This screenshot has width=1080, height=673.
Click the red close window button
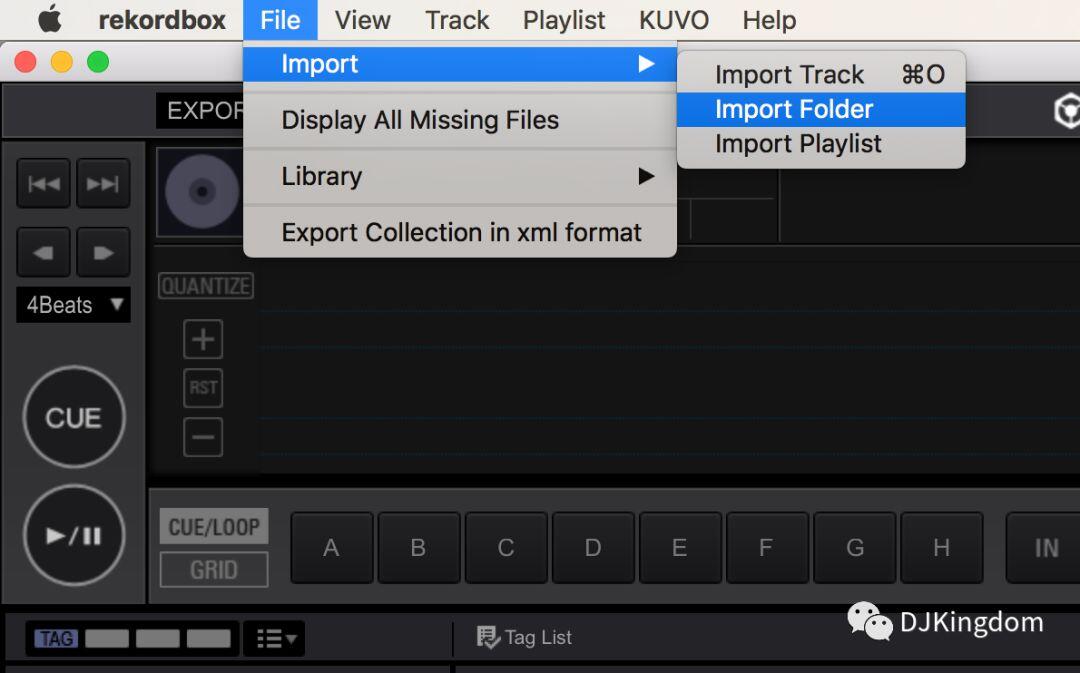click(25, 62)
